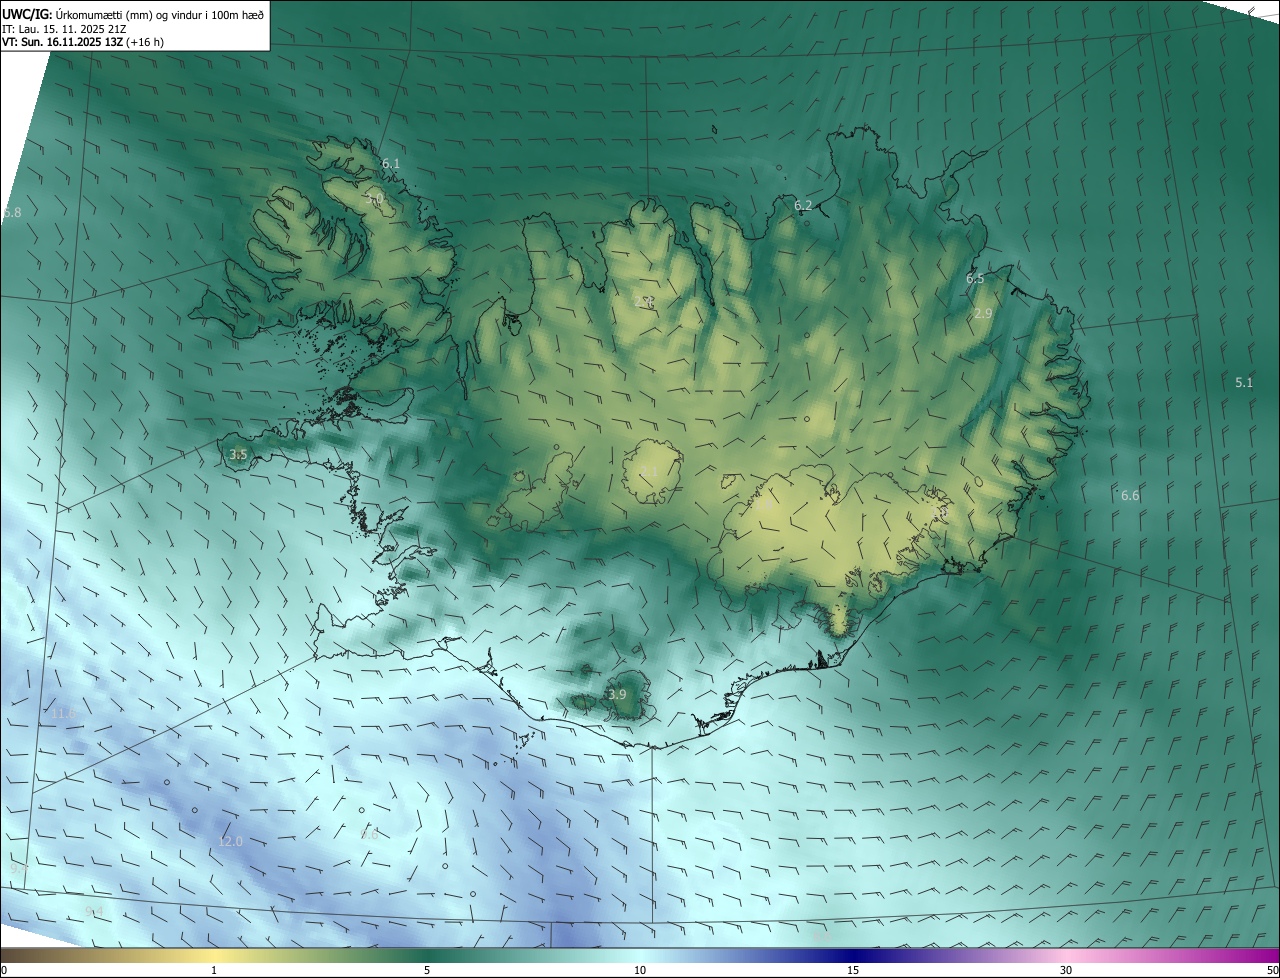Click the 5.1 value east of Iceland
The width and height of the screenshot is (1280, 978).
[1243, 382]
